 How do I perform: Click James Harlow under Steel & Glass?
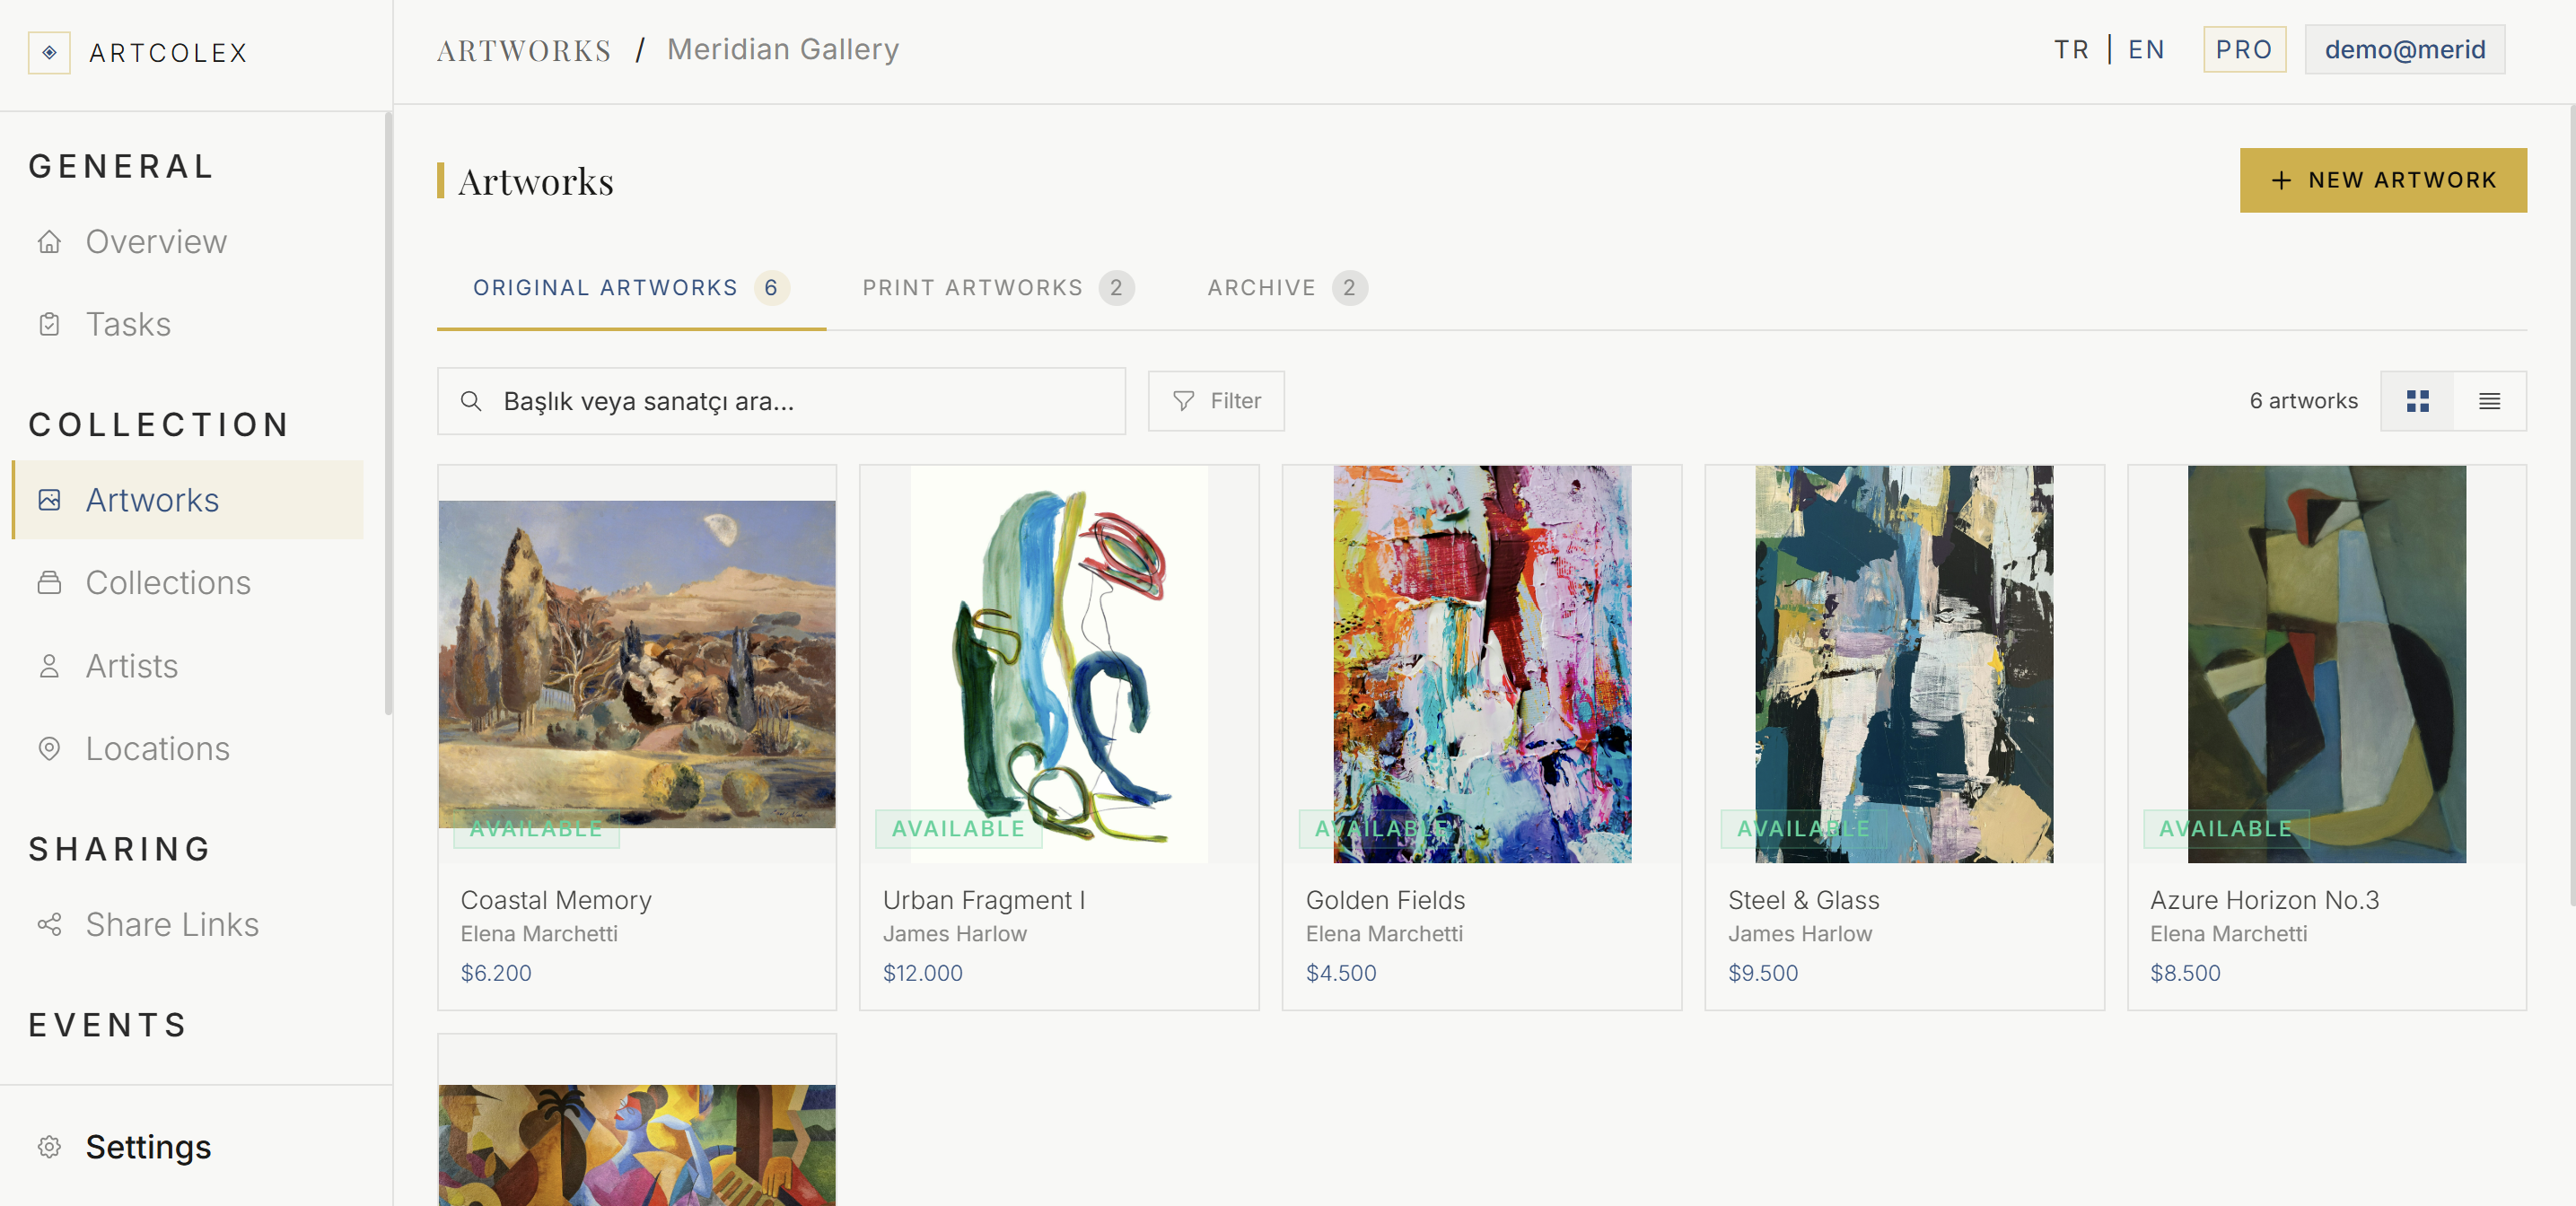pos(1800,934)
